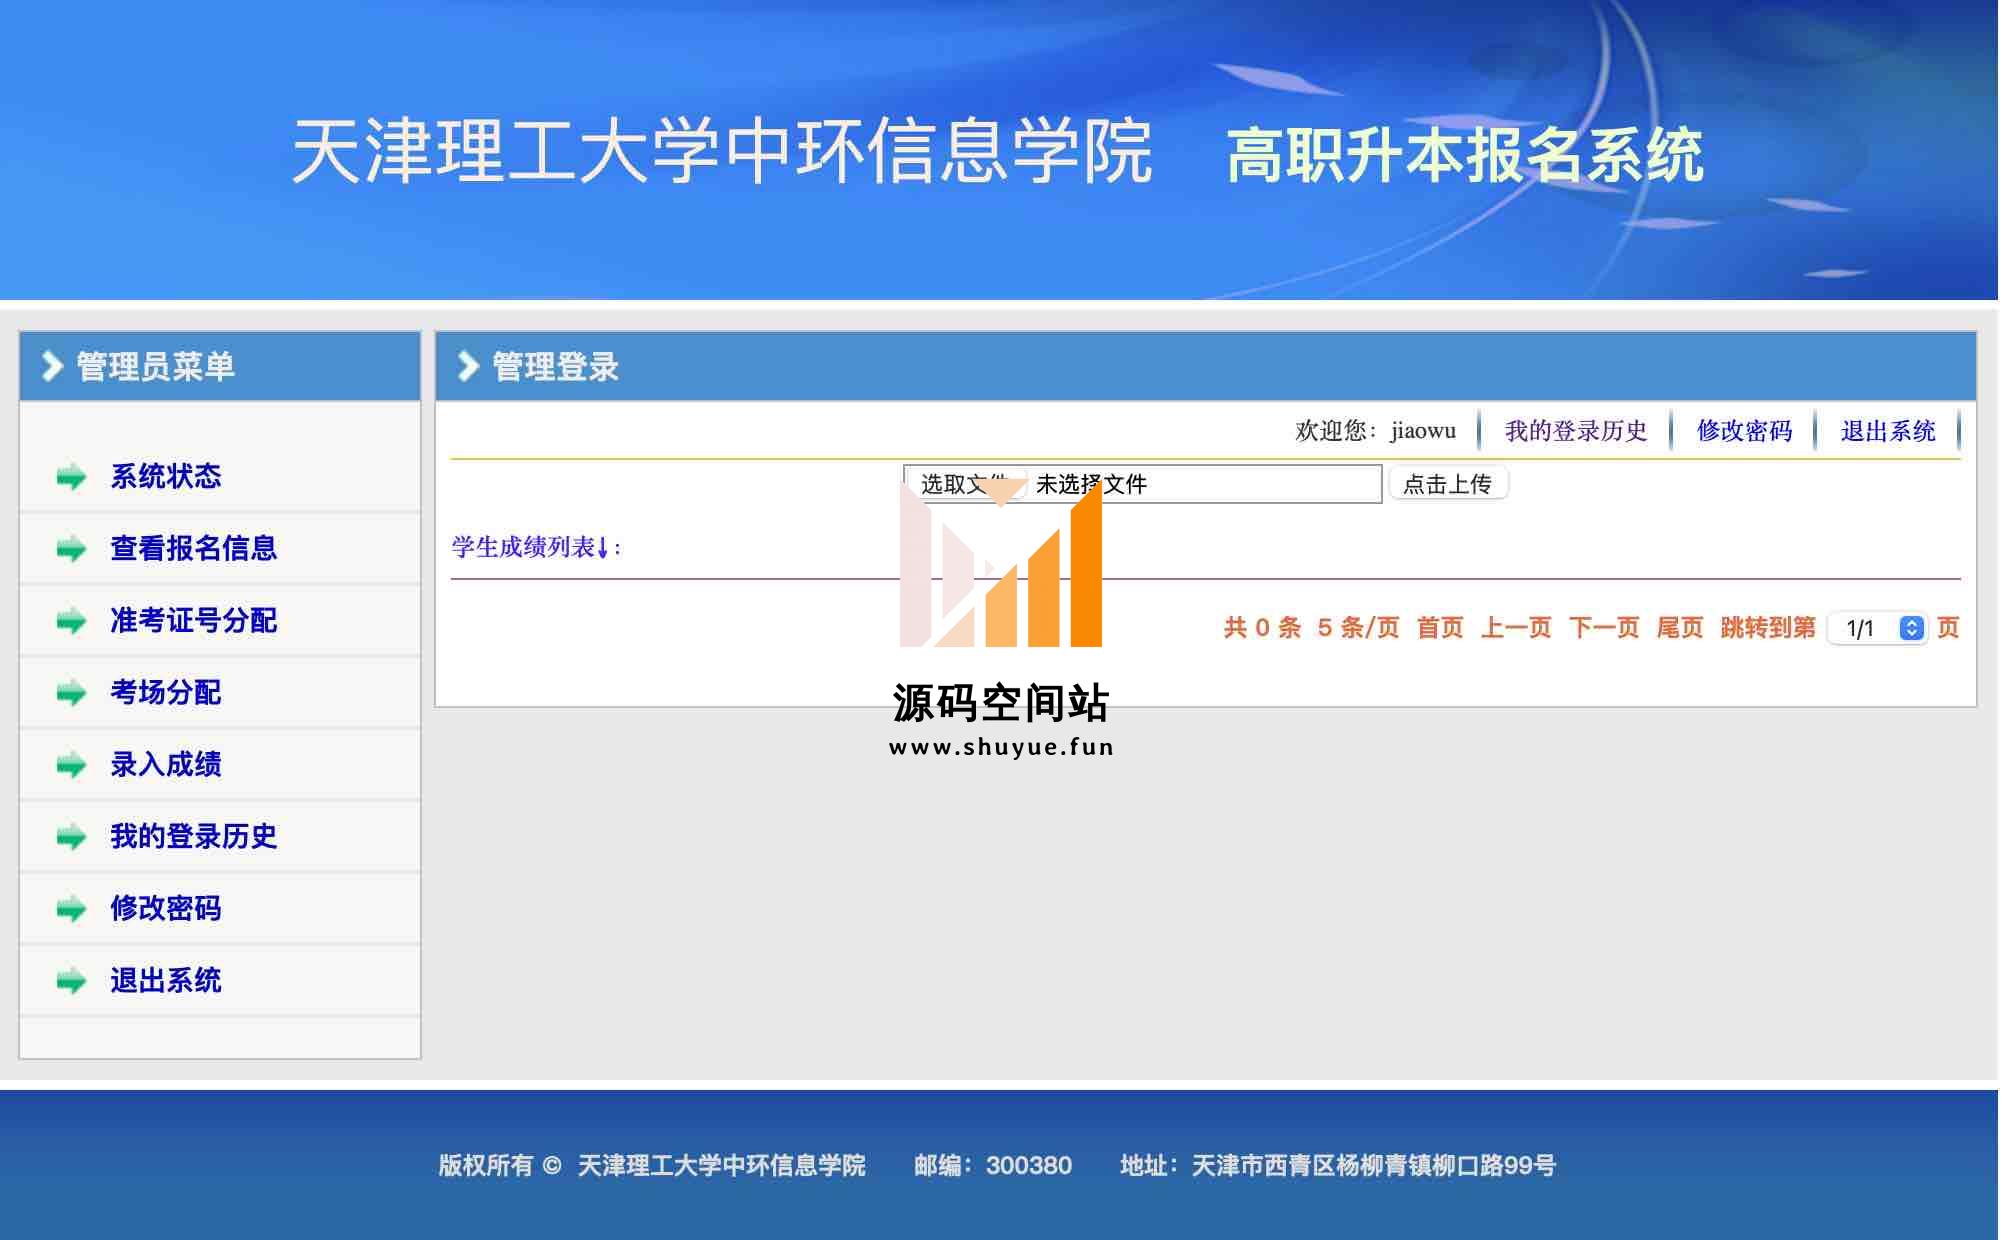The image size is (2002, 1240).
Task: Click the green arrow icon beside 录入成绩
Action: click(71, 765)
